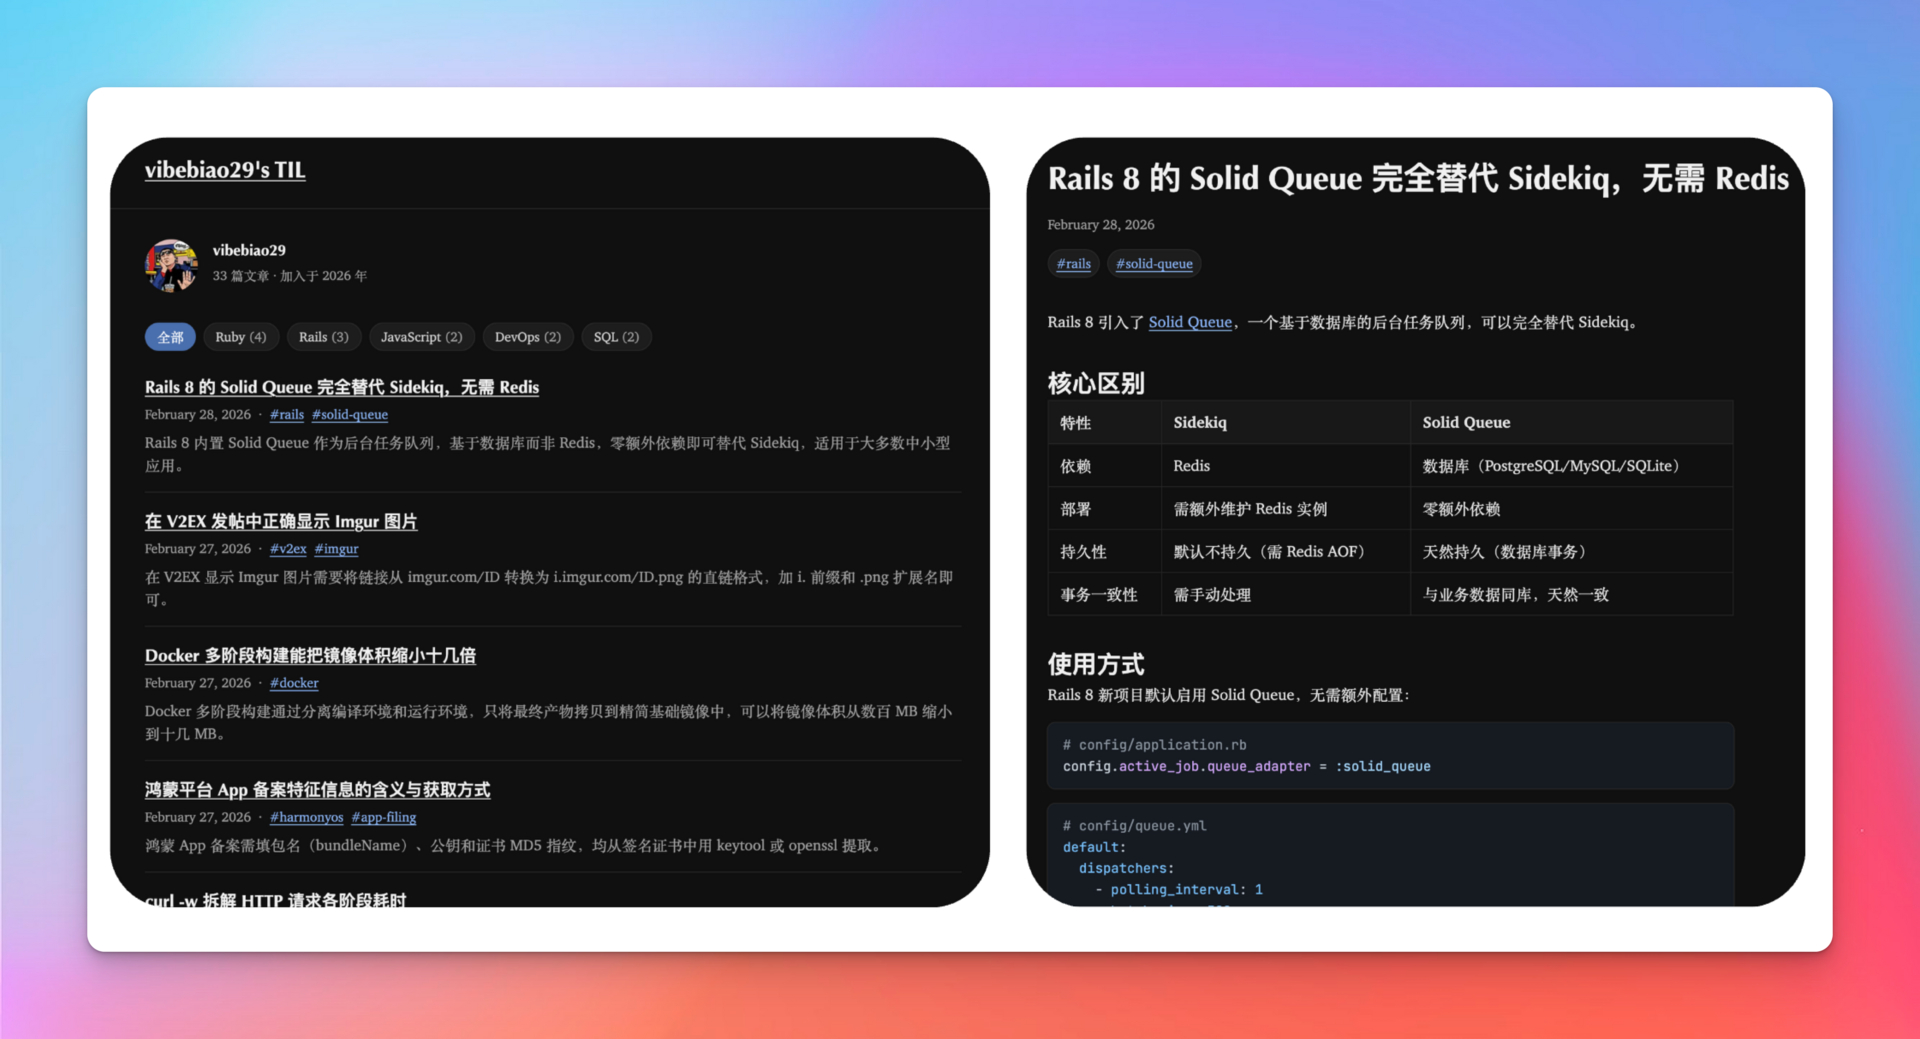Image resolution: width=1920 pixels, height=1039 pixels.
Task: Click the #app-filing tag
Action: tap(384, 817)
